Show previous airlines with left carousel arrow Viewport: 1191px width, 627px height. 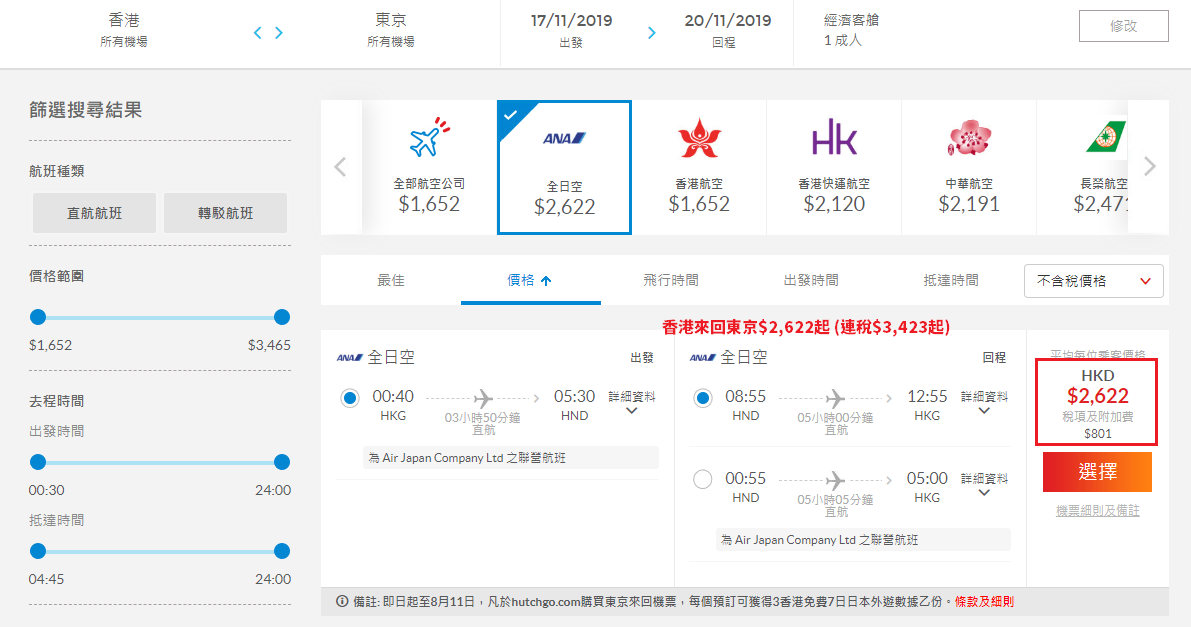tap(340, 167)
